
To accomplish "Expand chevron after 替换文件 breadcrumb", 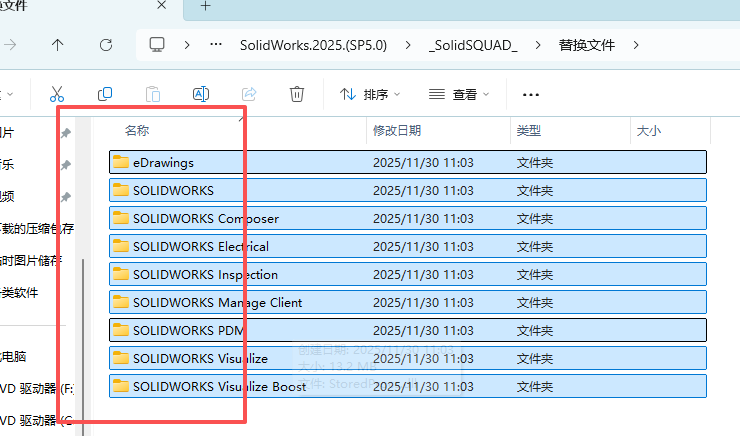I will [636, 45].
